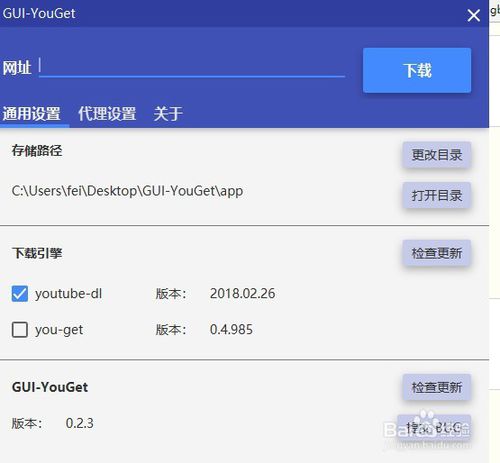Image resolution: width=500 pixels, height=463 pixels.
Task: Close the GUI-YouGet window
Action: click(474, 15)
